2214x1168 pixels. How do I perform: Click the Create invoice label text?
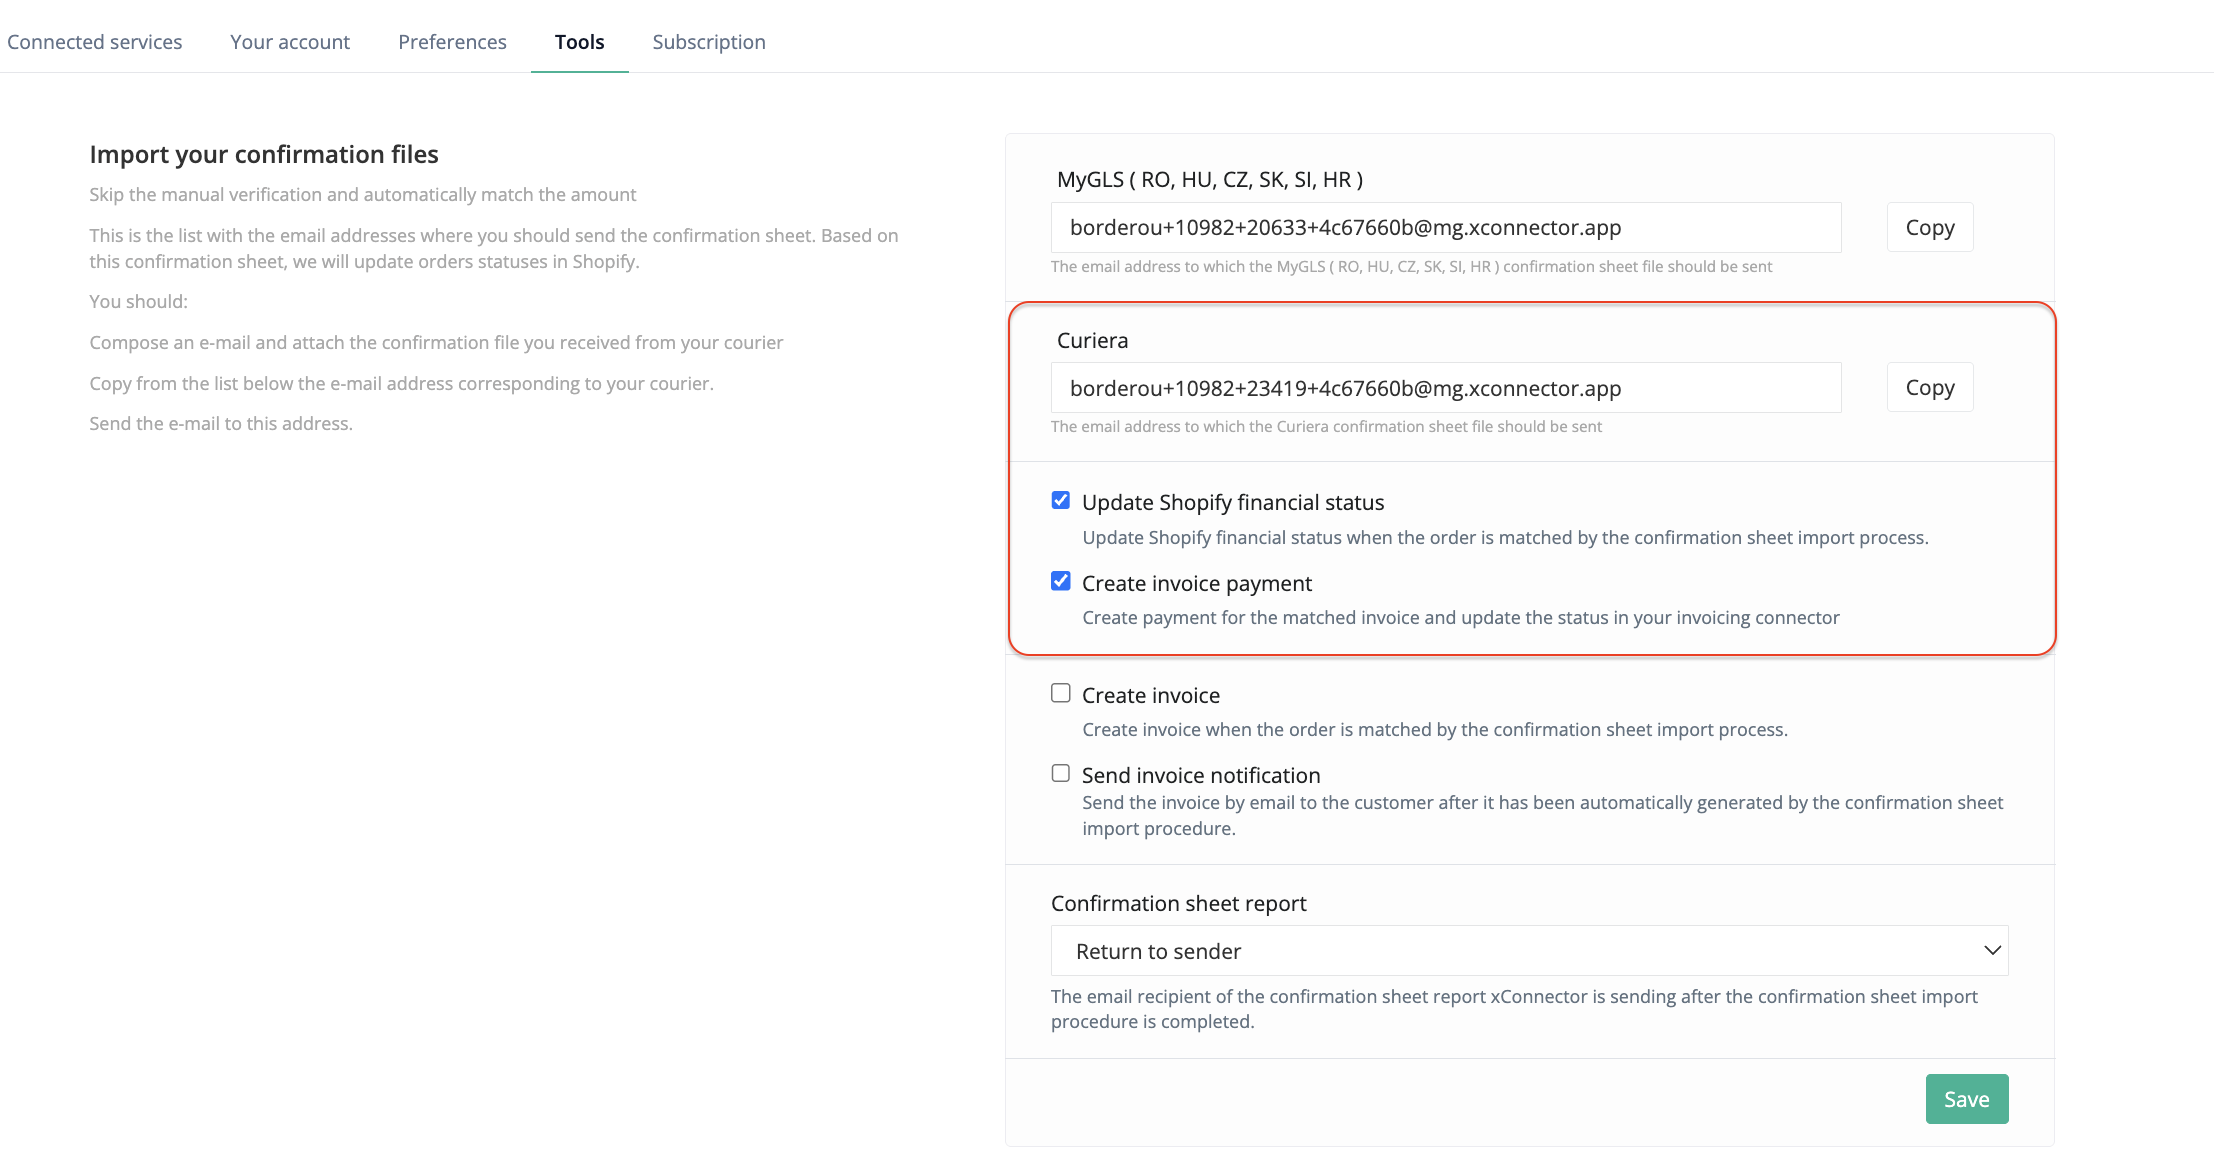[x=1150, y=695]
